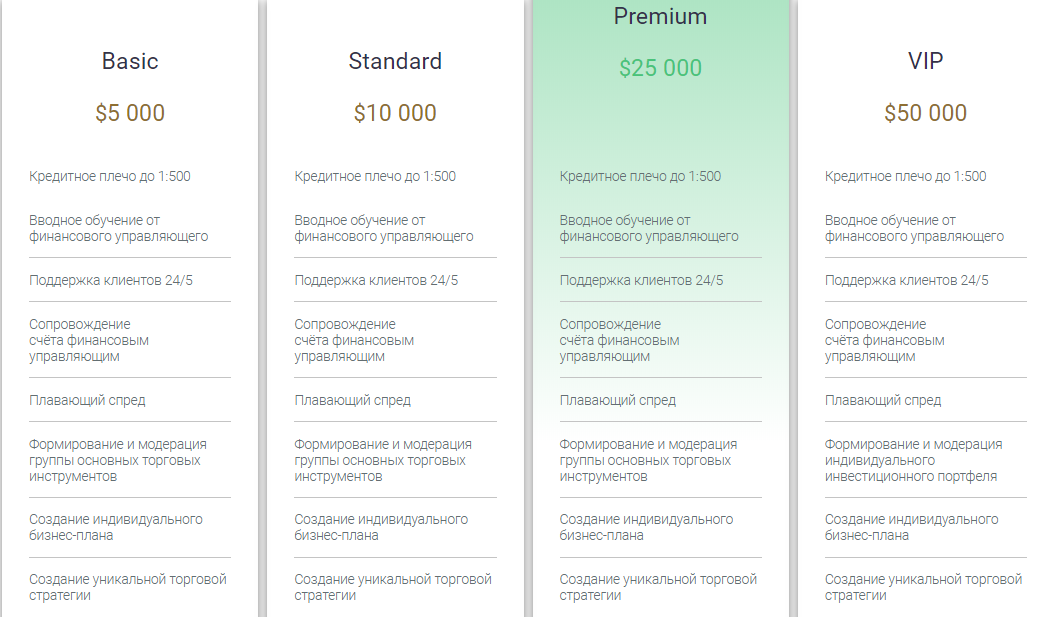Select the Standard plan heading
Image resolution: width=1061 pixels, height=617 pixels.
[395, 61]
